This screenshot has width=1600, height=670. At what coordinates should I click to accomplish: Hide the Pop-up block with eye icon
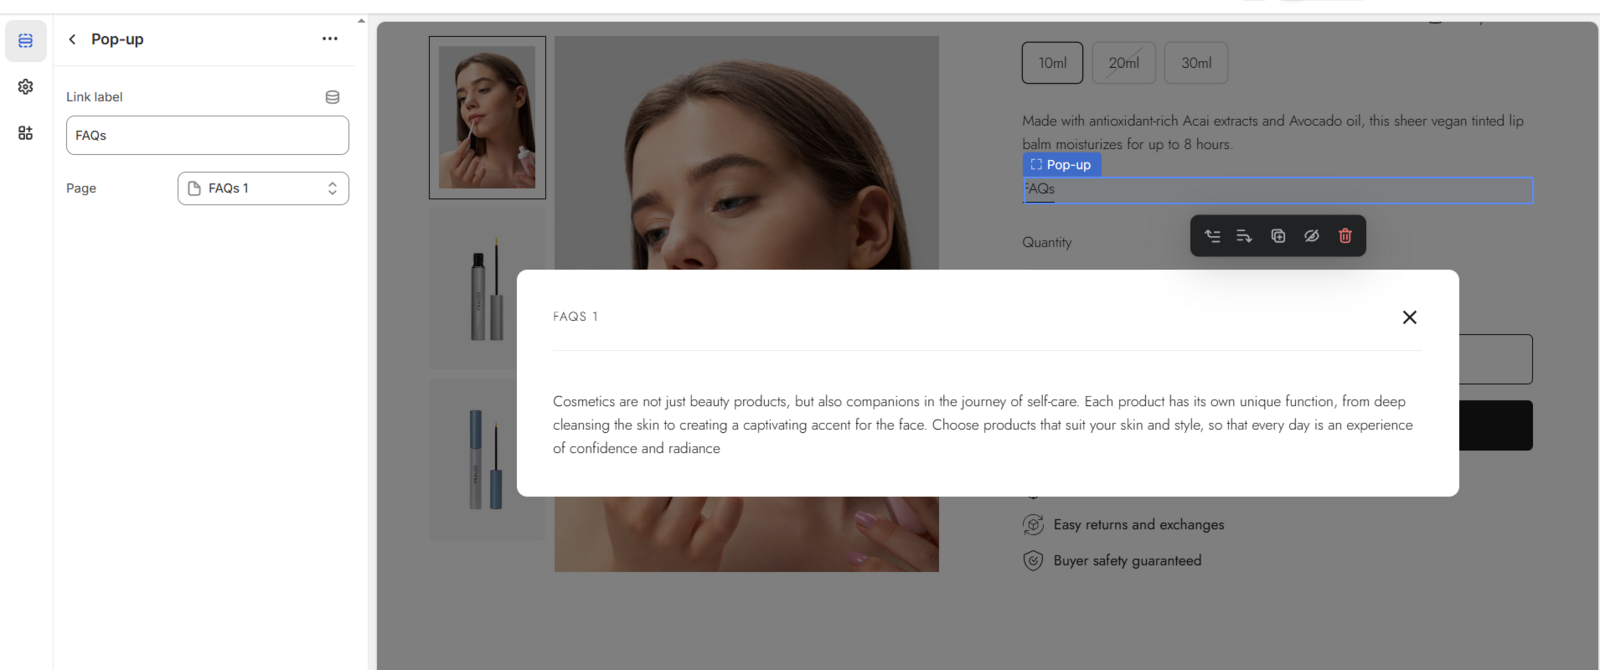click(1311, 236)
